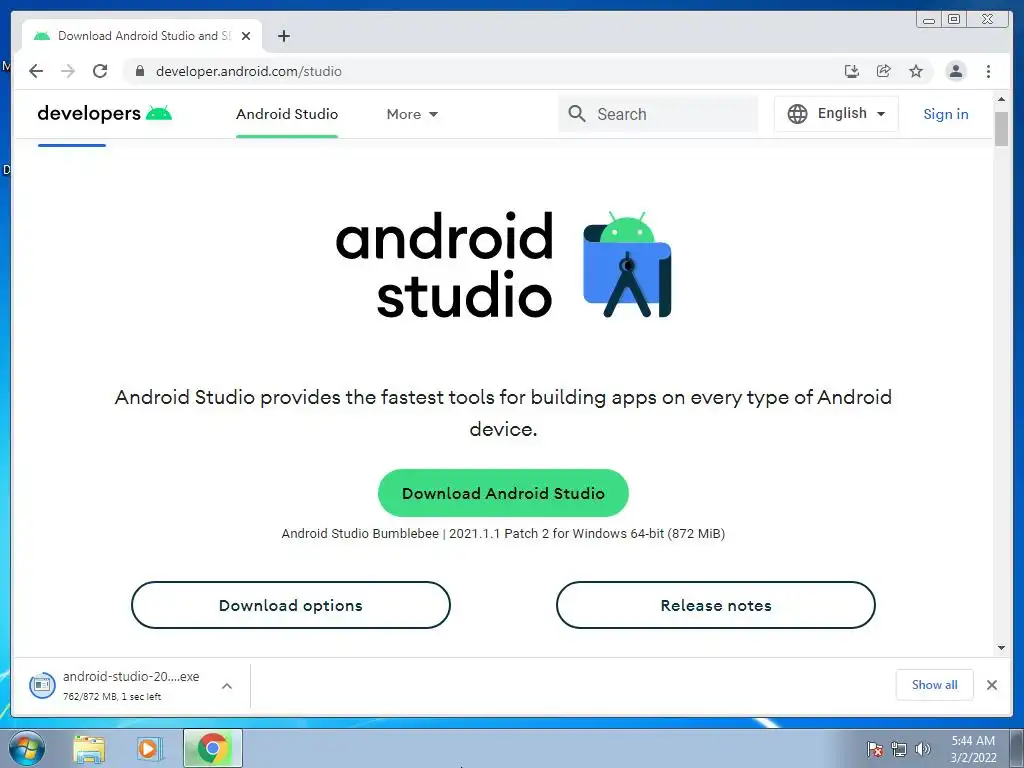Click the install app icon in address bar
Image resolution: width=1024 pixels, height=768 pixels.
tap(852, 71)
